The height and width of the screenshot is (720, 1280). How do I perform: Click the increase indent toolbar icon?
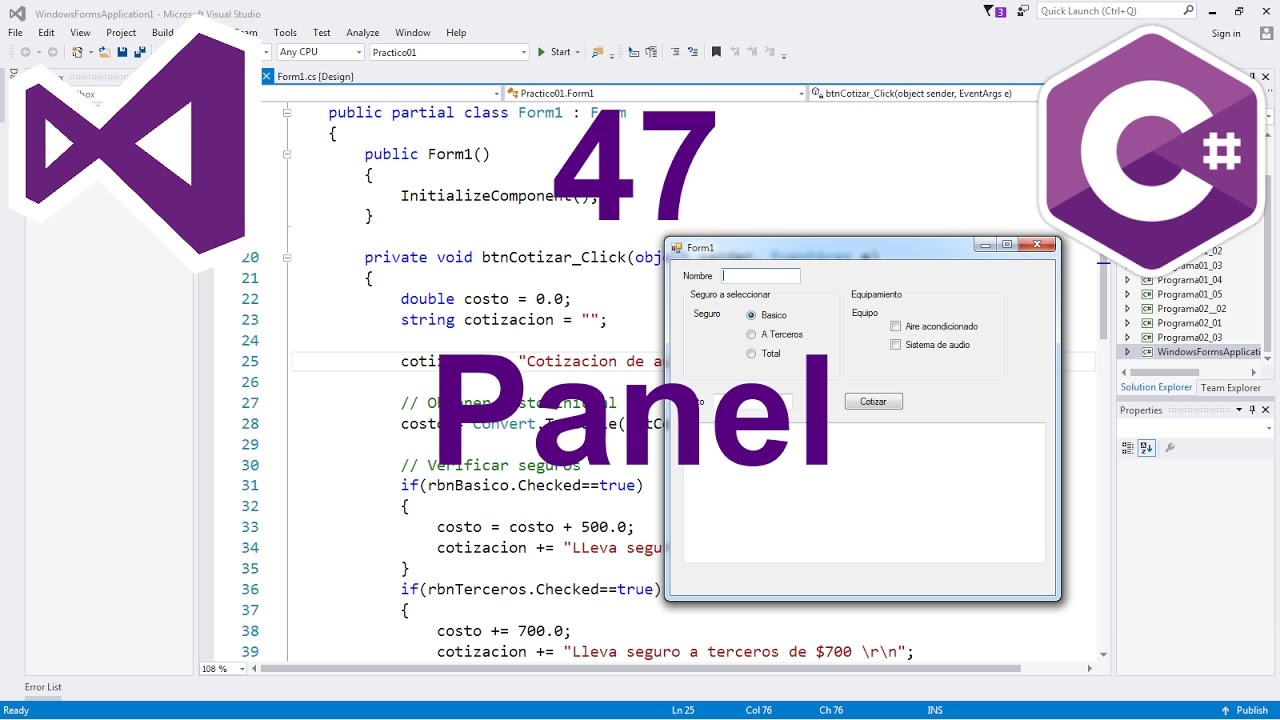[651, 52]
